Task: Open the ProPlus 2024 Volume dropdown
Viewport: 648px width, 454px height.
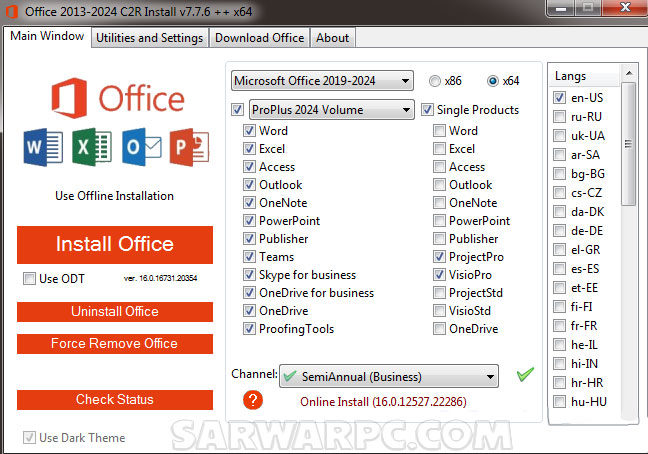Action: coord(331,110)
